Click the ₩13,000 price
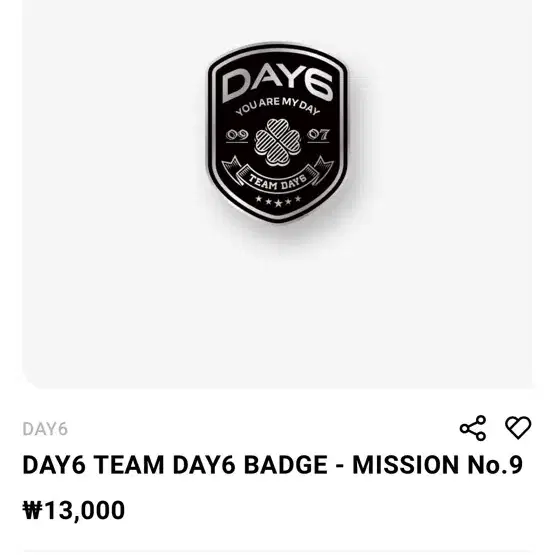The image size is (555, 555). (74, 510)
